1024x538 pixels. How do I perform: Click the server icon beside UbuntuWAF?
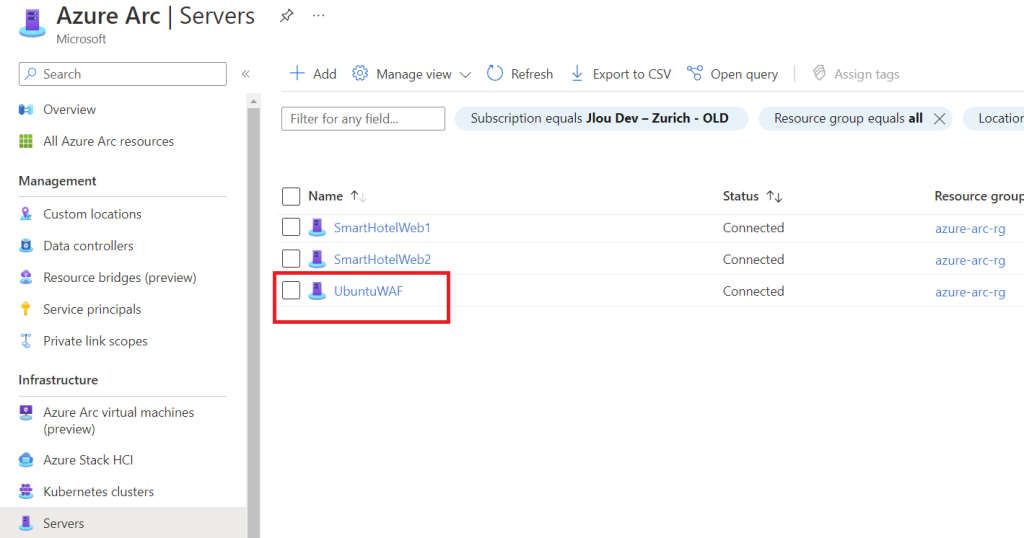[x=317, y=291]
